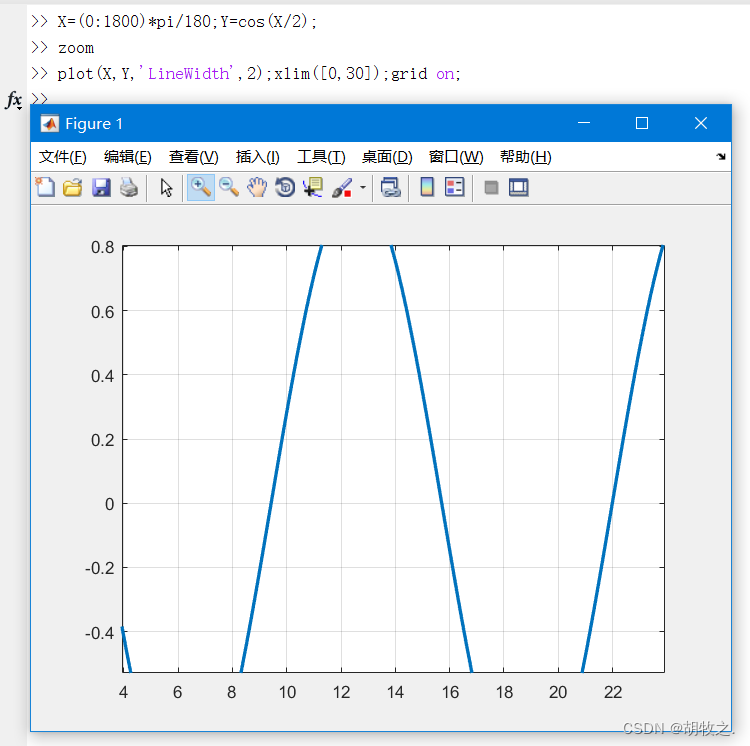Click the y-axis tick label 0.2

click(x=102, y=440)
